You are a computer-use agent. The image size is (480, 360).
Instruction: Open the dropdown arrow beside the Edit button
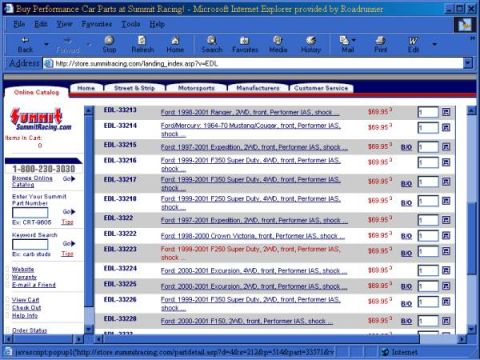coord(434,44)
